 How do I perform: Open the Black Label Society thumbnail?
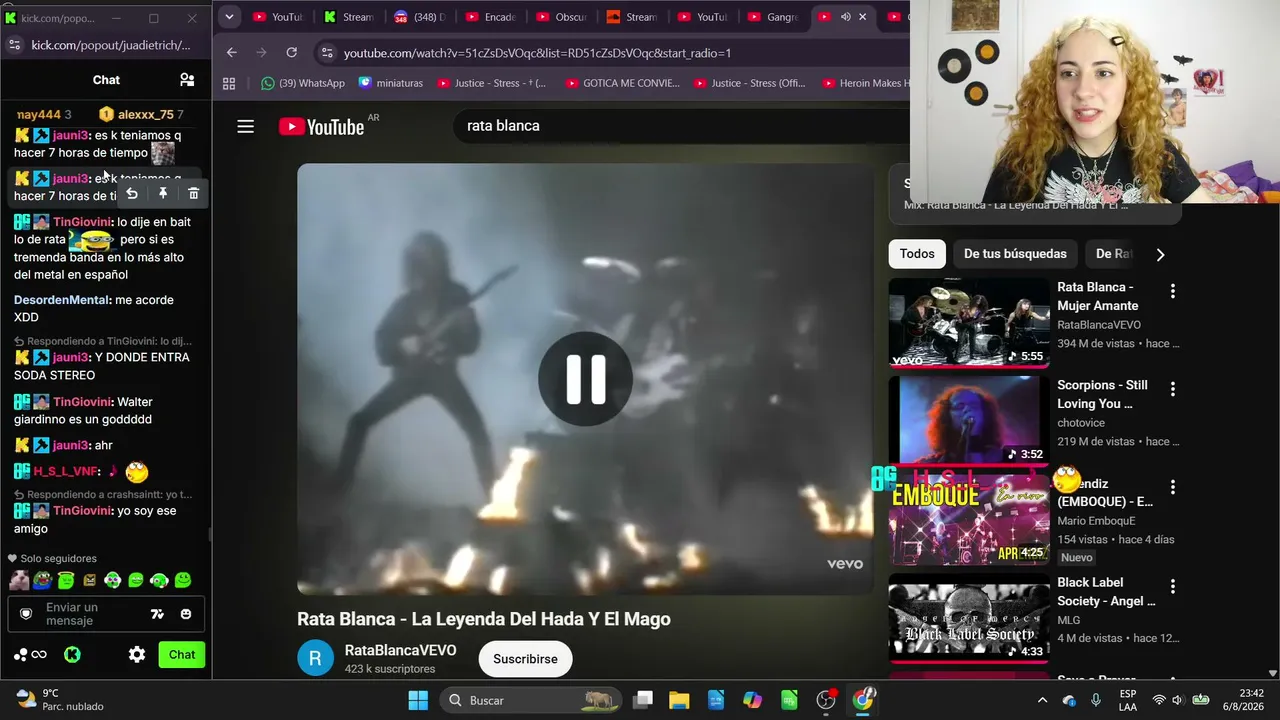coord(969,618)
